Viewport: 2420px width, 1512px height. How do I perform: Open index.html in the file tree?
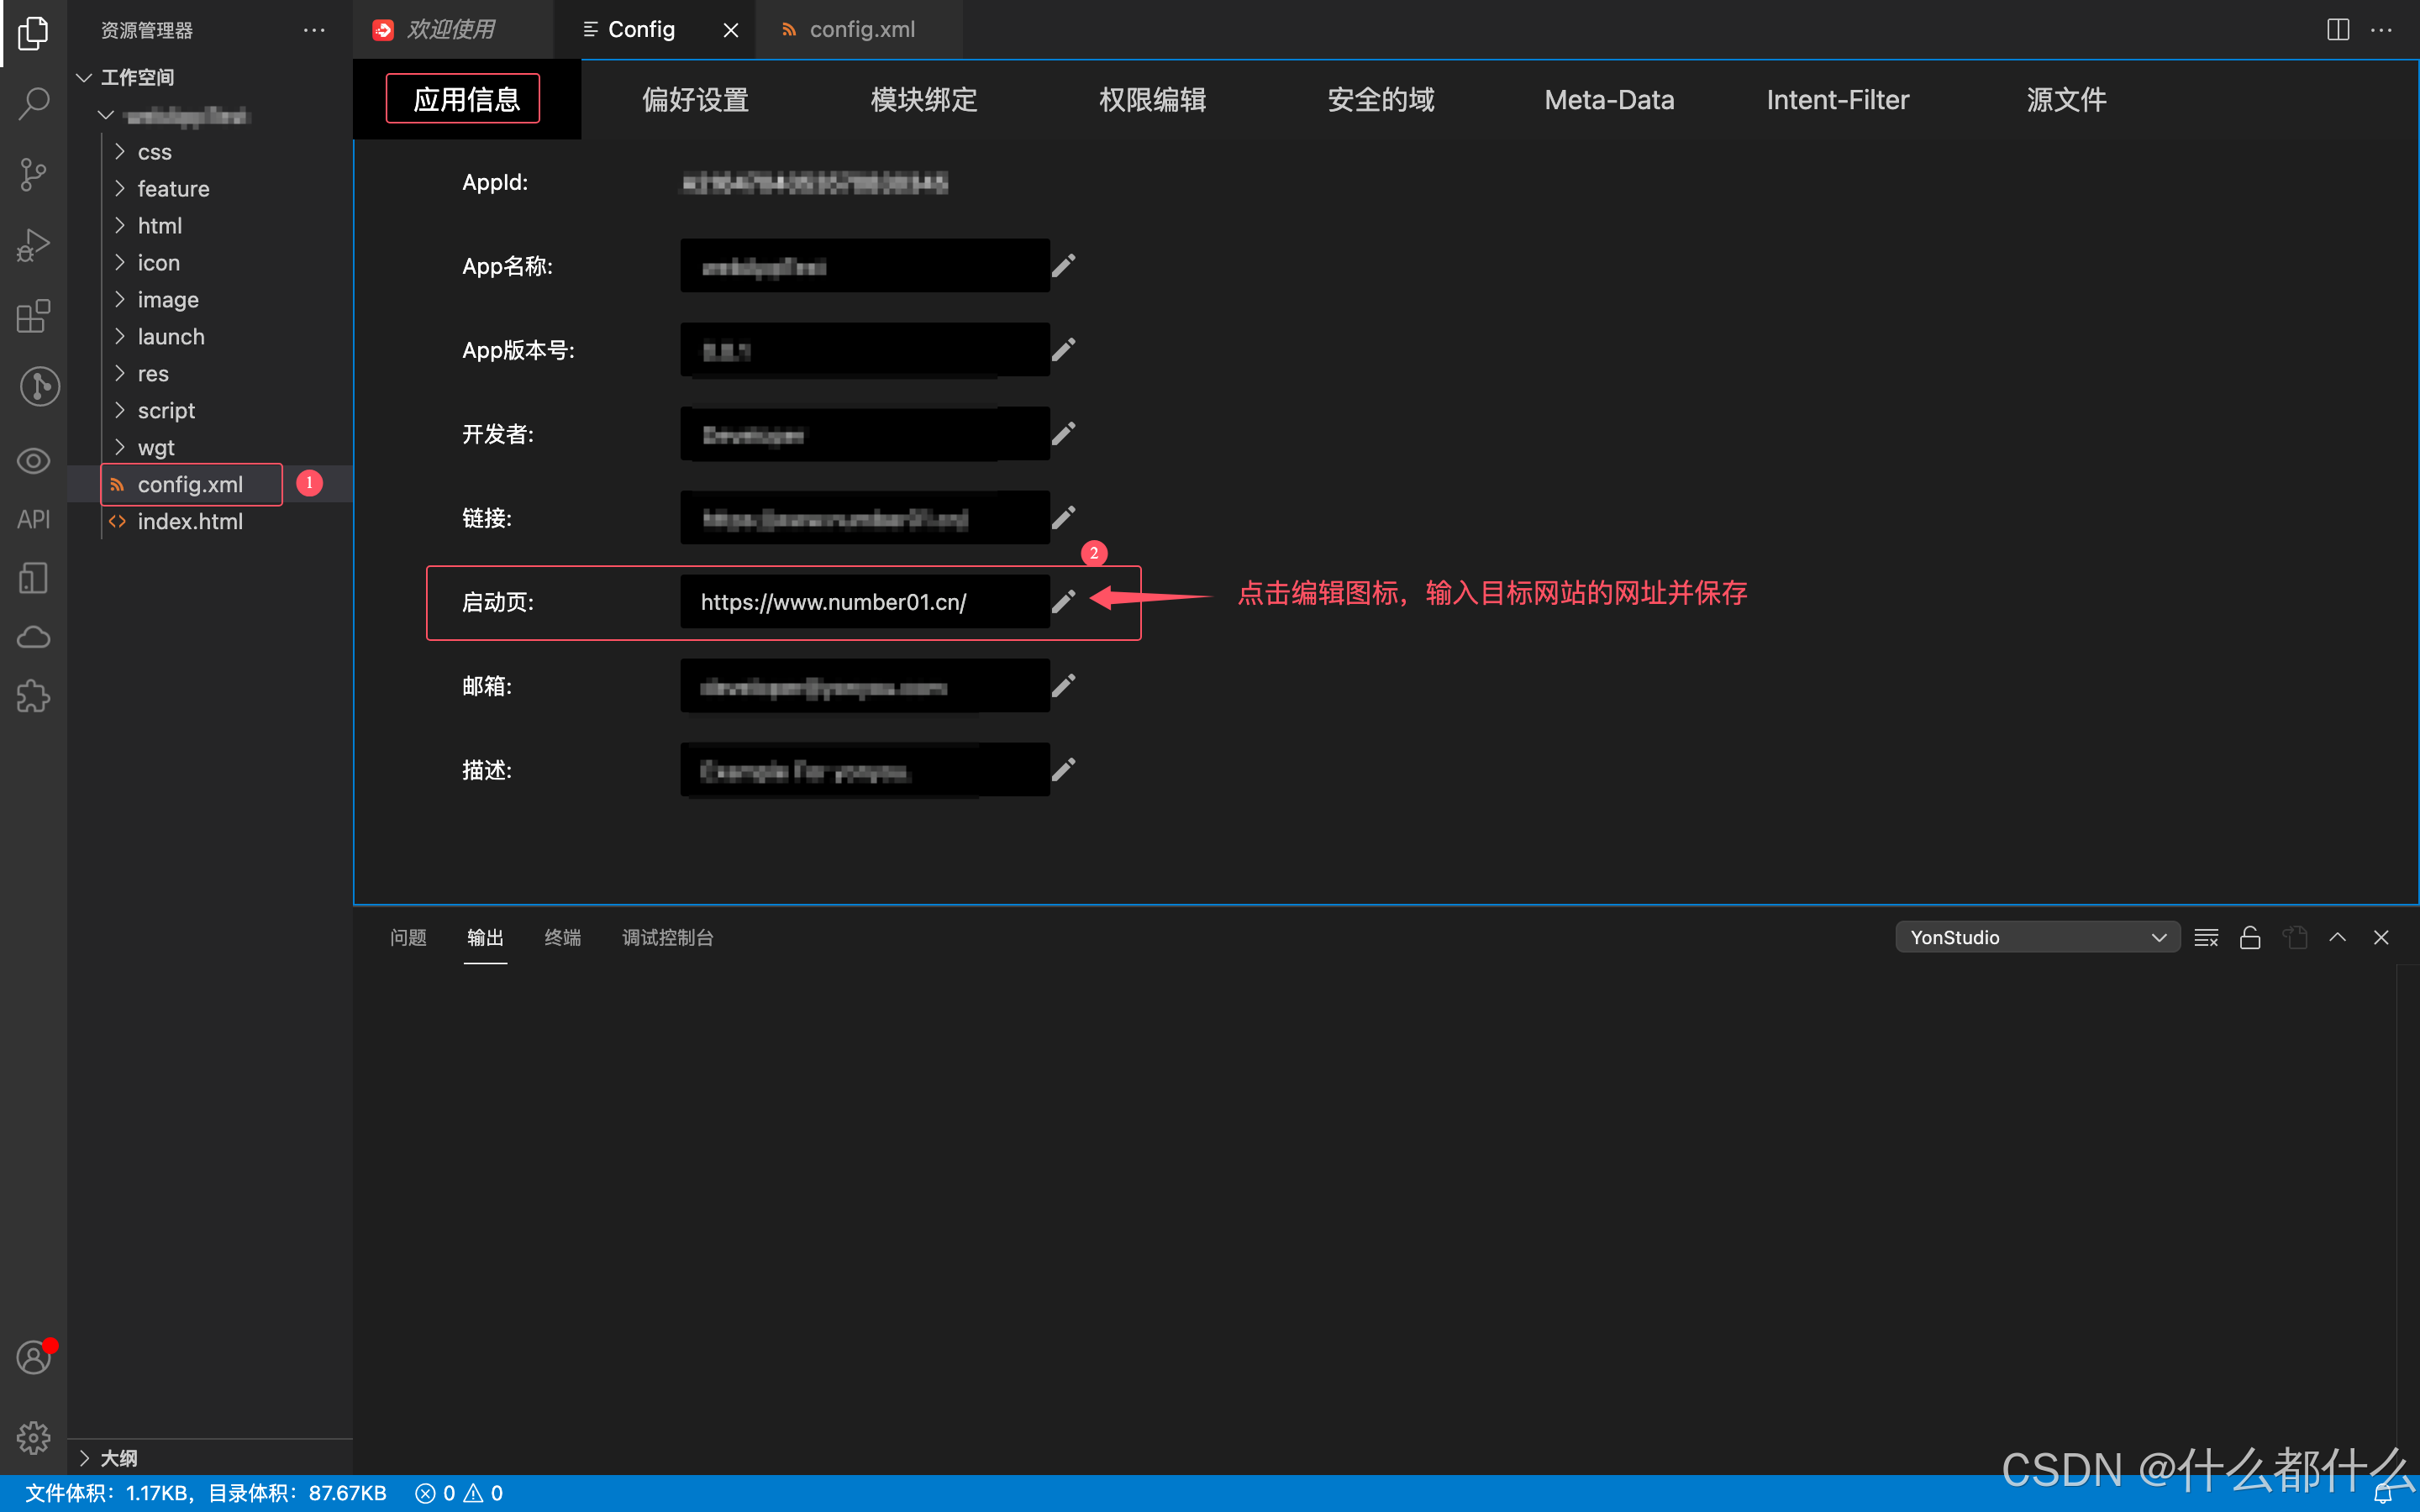pos(190,521)
